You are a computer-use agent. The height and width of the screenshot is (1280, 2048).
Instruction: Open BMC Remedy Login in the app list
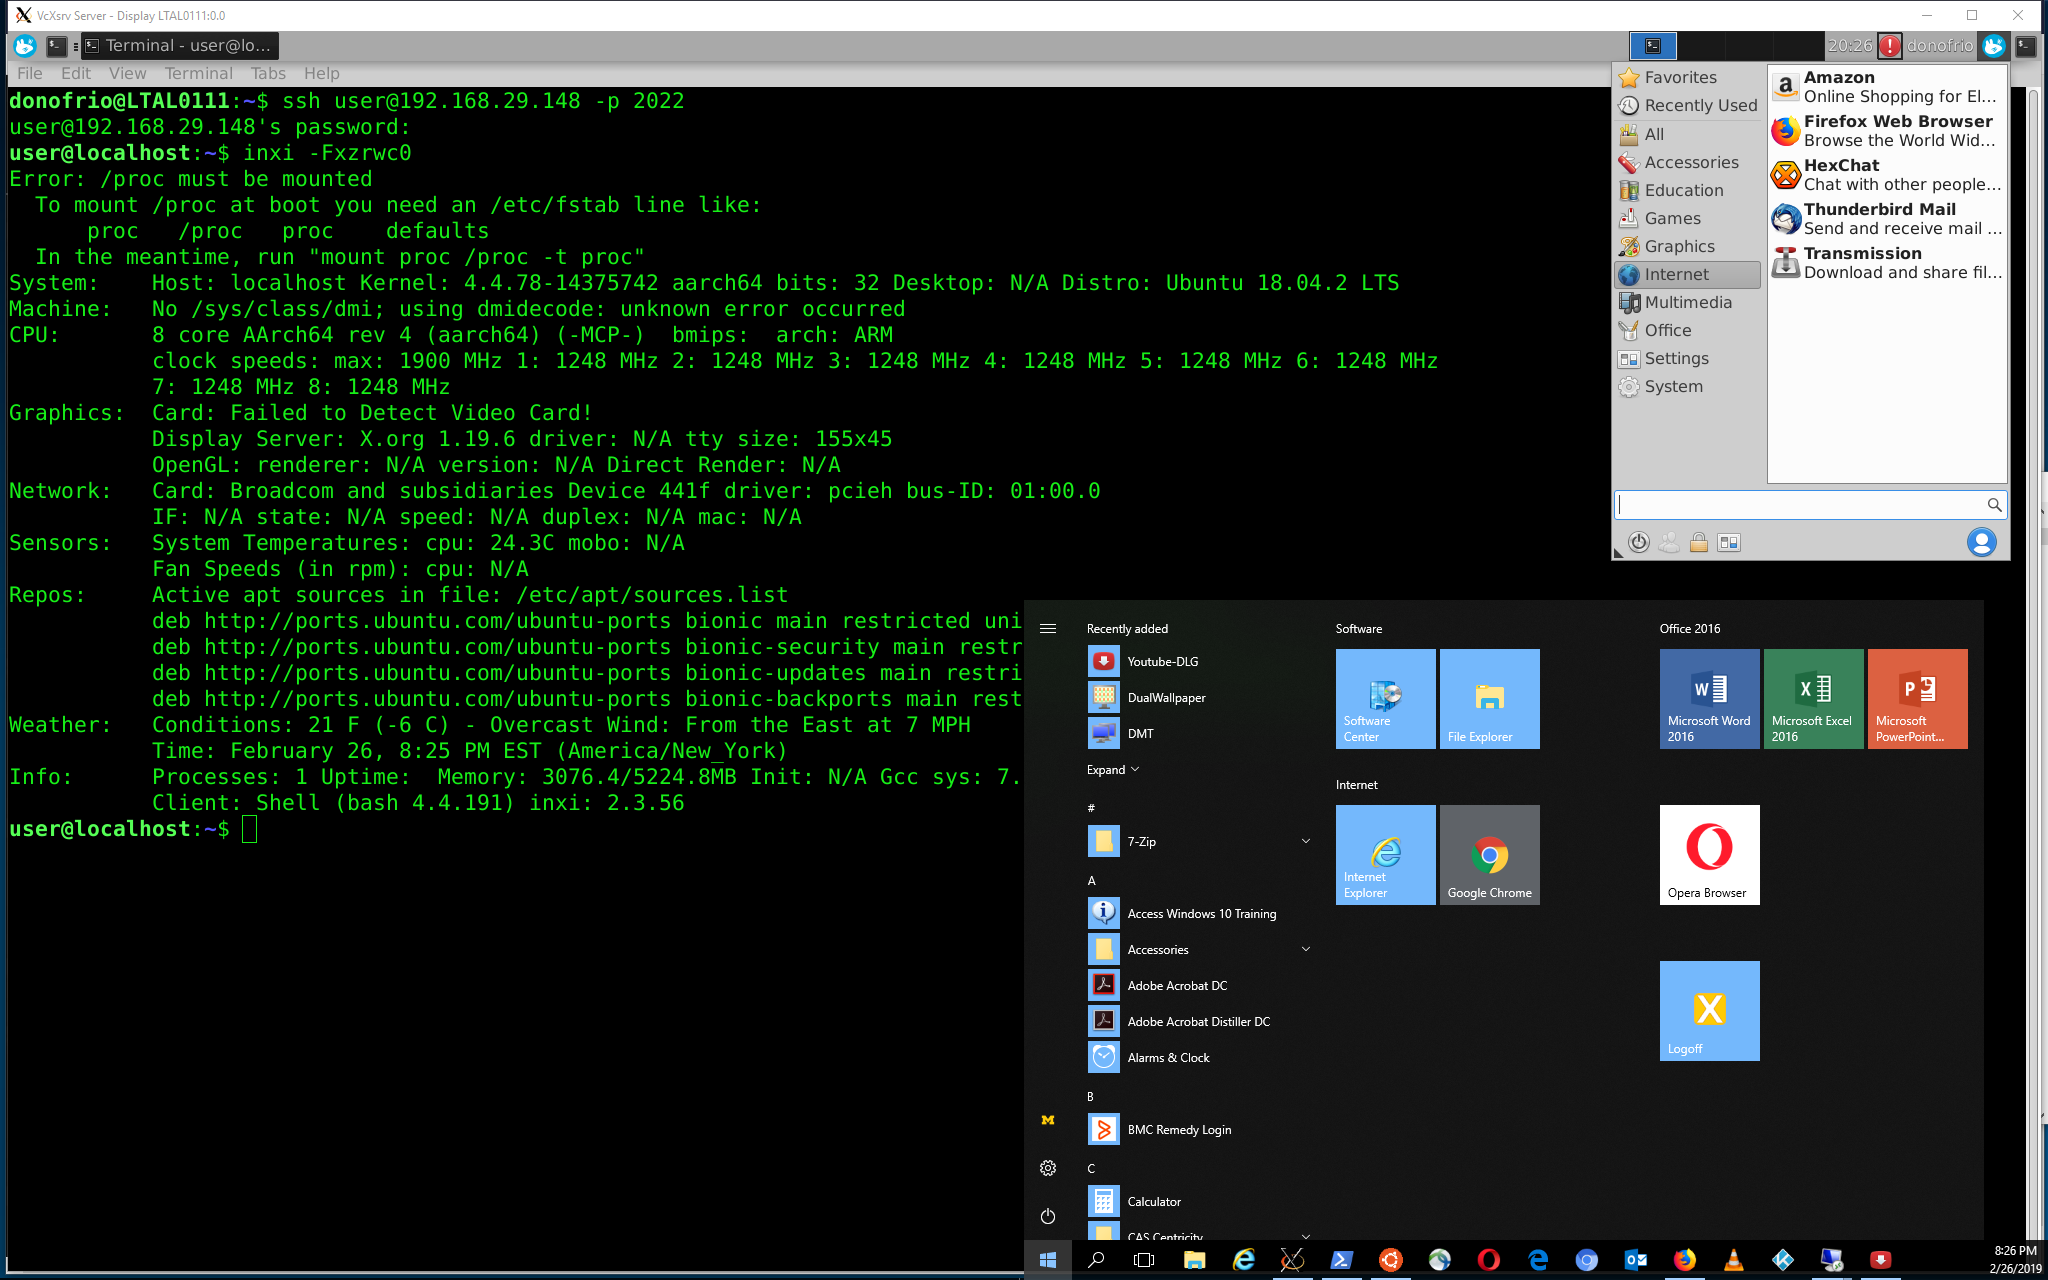click(x=1198, y=1129)
